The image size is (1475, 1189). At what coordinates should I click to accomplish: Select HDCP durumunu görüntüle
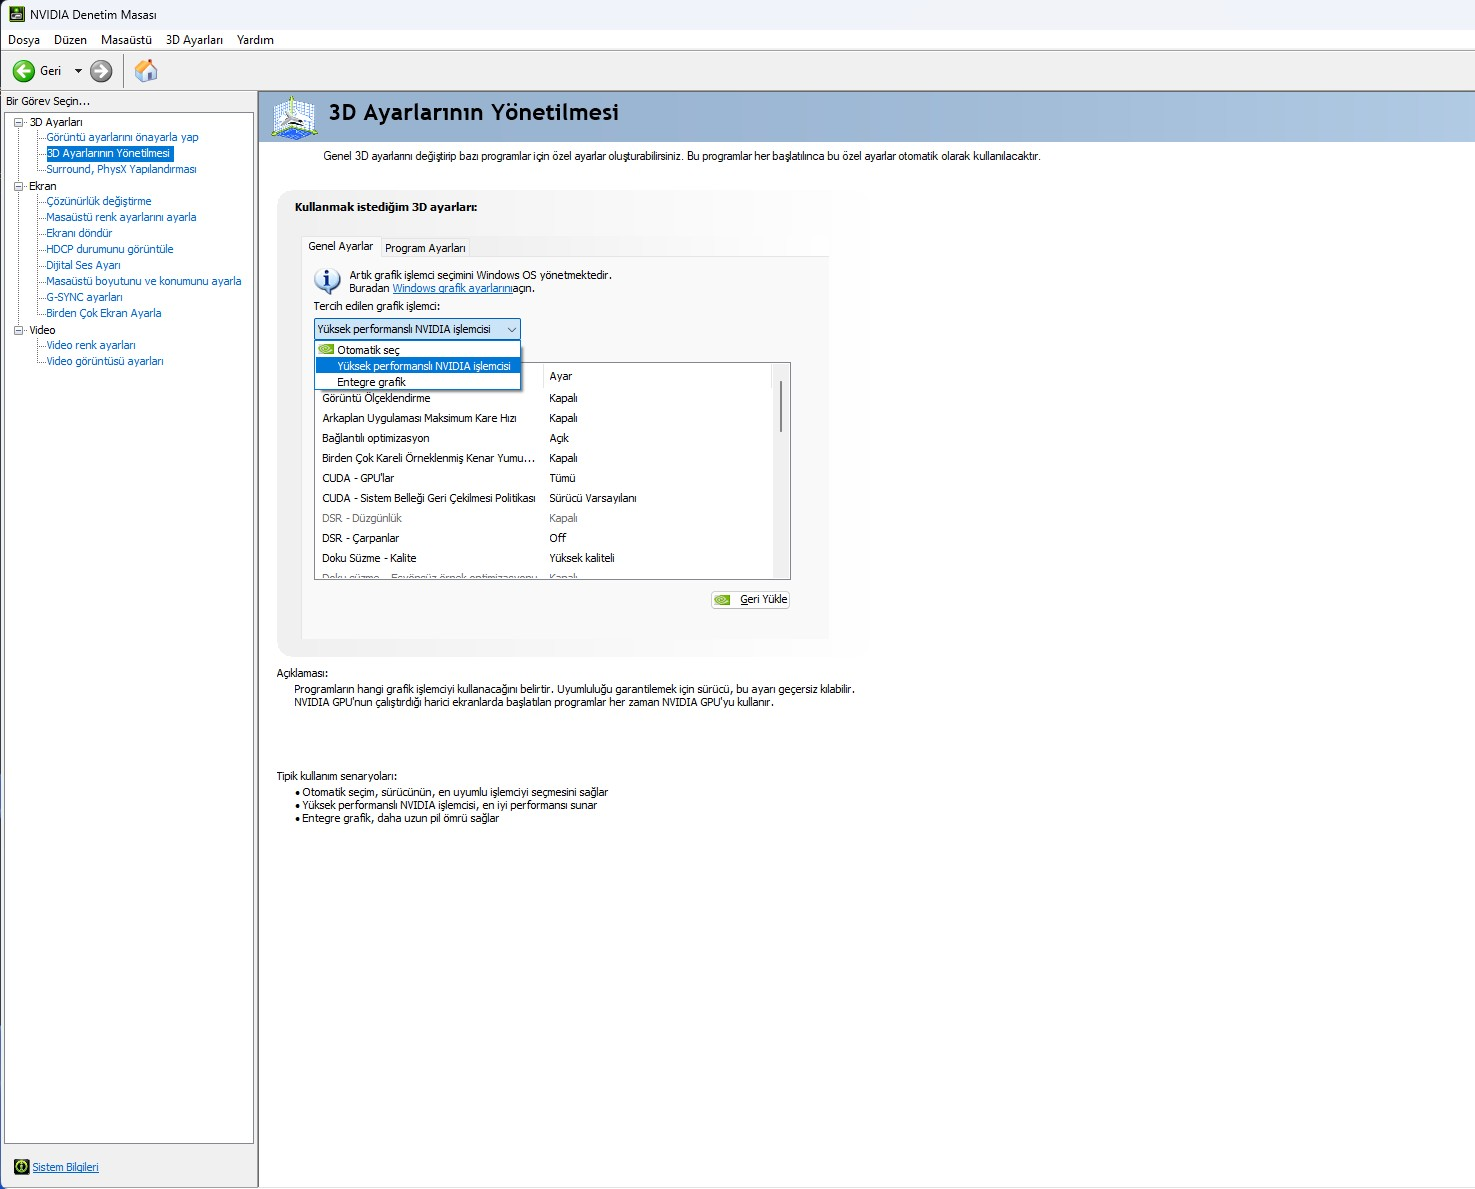110,249
